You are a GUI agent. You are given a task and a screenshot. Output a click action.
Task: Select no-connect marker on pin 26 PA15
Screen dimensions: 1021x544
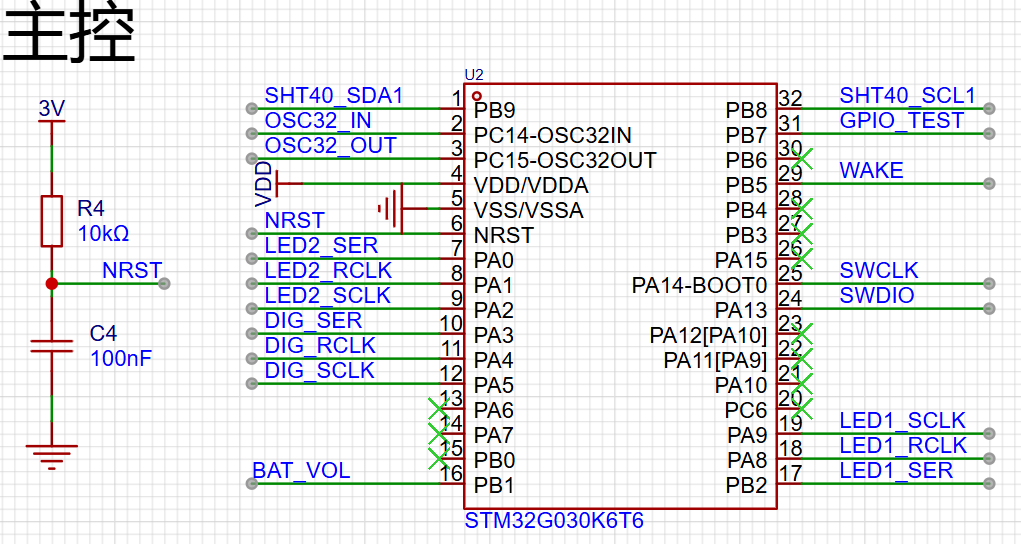[803, 259]
